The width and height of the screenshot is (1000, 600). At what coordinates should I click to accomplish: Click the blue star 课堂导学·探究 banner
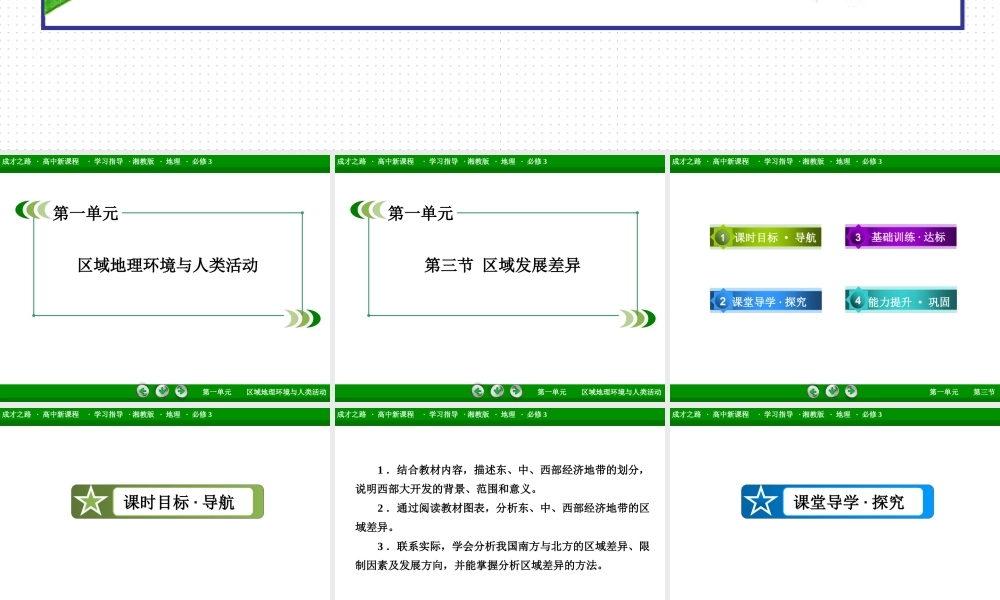click(837, 502)
